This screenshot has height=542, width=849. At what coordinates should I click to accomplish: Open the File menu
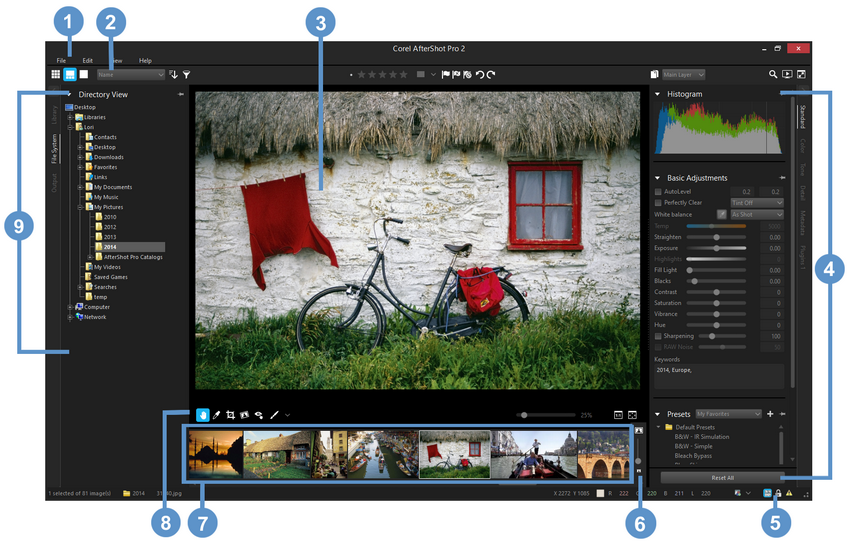(61, 61)
